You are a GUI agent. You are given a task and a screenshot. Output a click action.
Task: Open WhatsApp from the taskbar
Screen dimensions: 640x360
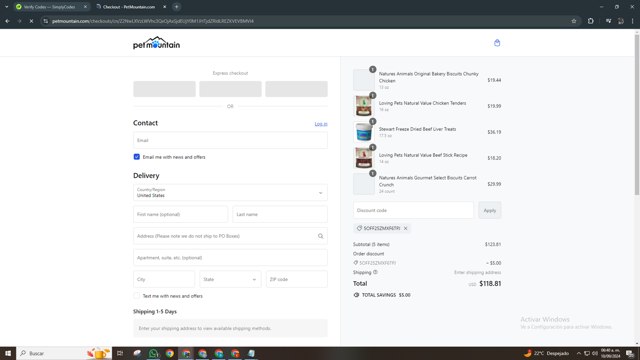pyautogui.click(x=153, y=353)
